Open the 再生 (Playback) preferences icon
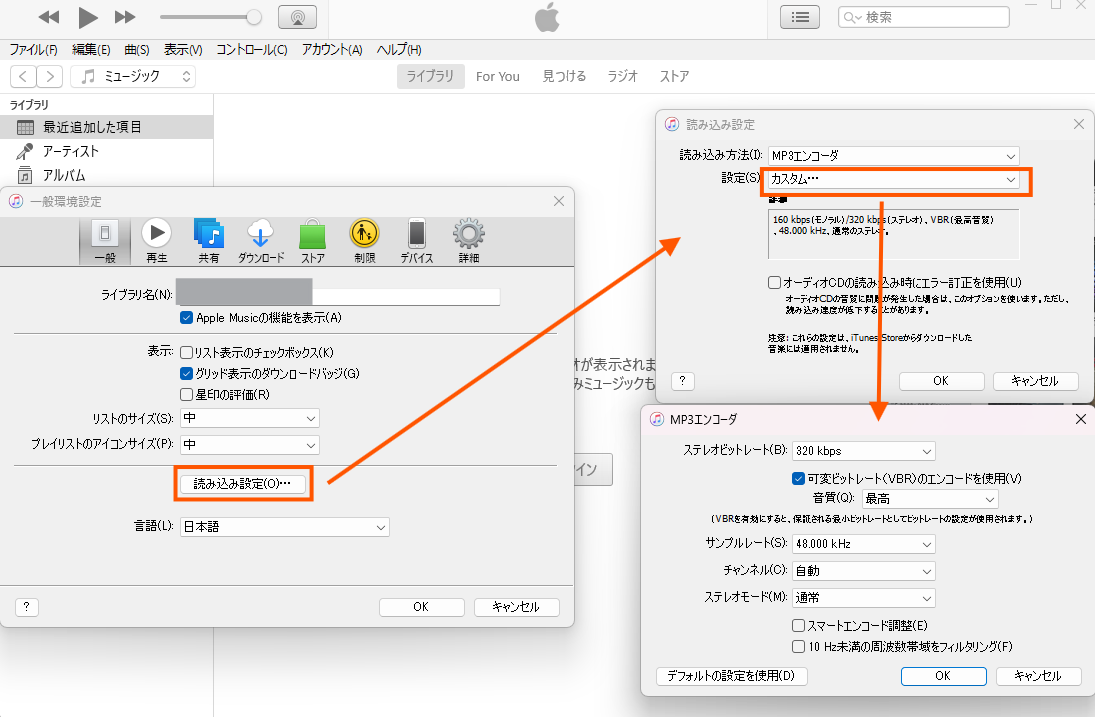The width and height of the screenshot is (1095, 717). [156, 241]
